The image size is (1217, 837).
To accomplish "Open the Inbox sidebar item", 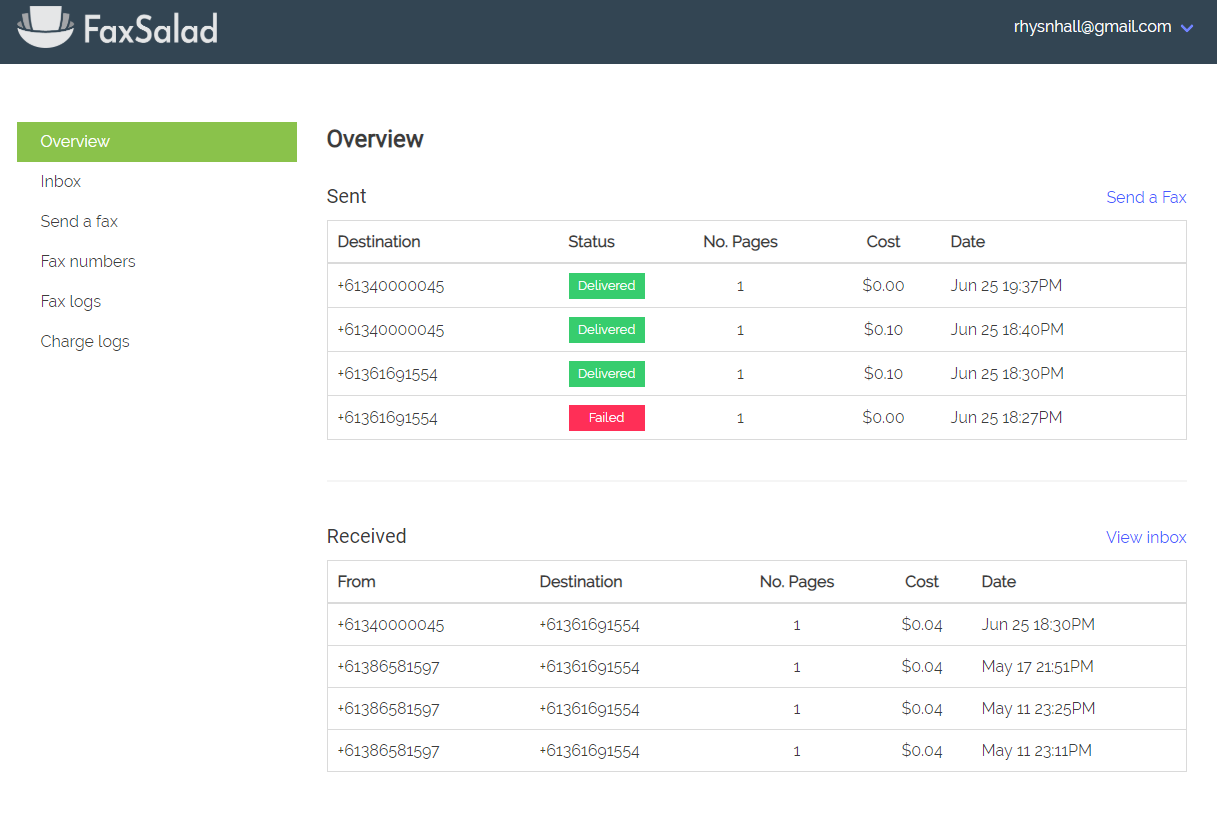I will coord(61,181).
